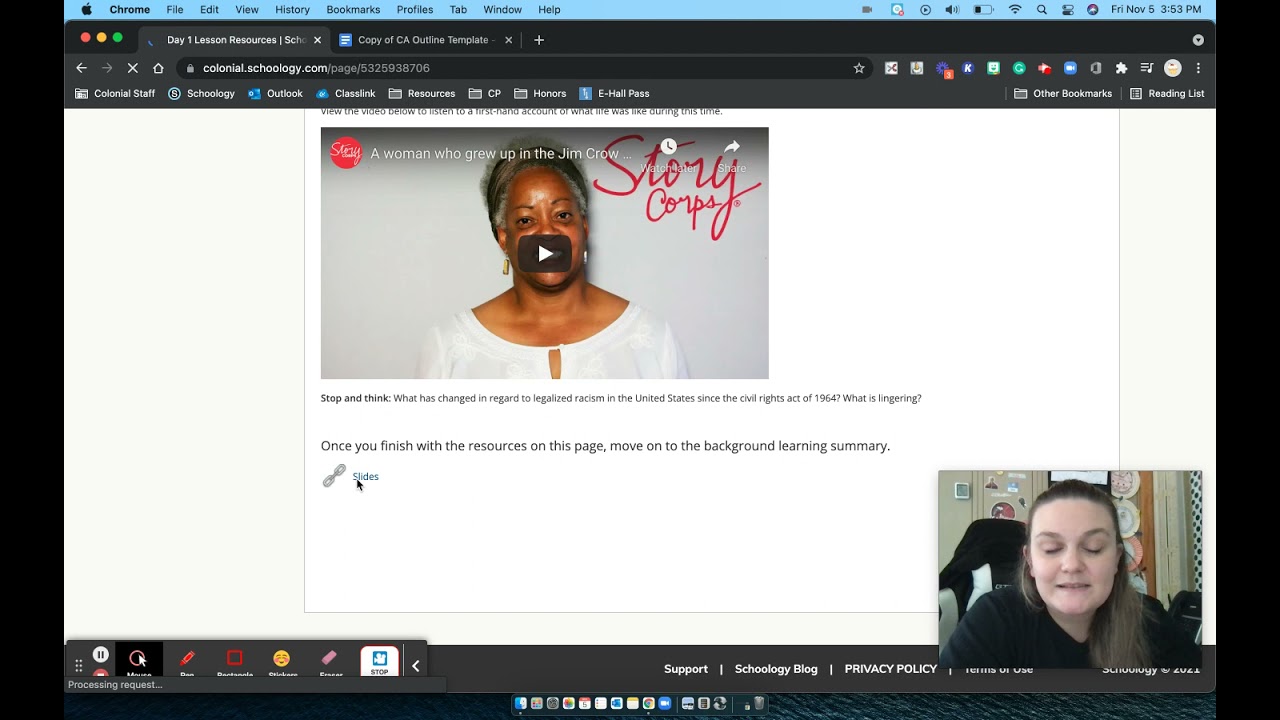Open the Bookmarks menu
Image resolution: width=1280 pixels, height=720 pixels.
[x=353, y=9]
